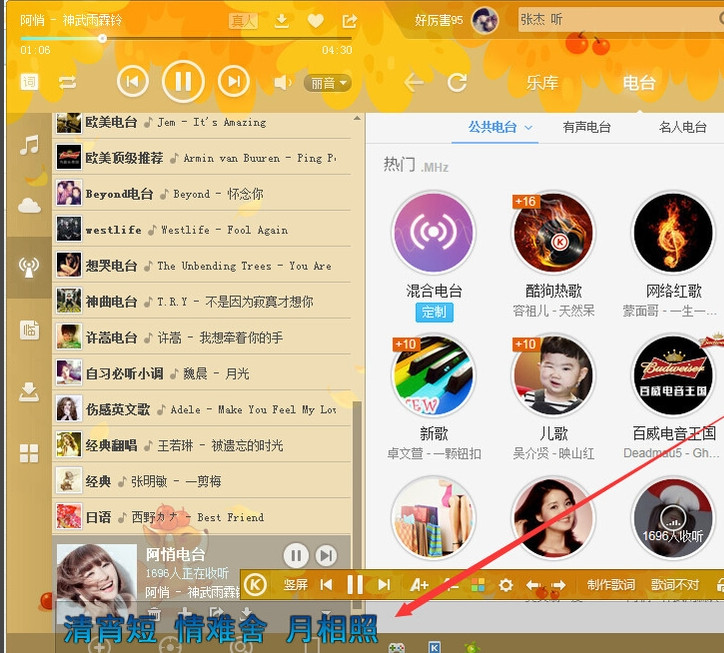
Task: Download the current song from player header
Action: tap(282, 21)
